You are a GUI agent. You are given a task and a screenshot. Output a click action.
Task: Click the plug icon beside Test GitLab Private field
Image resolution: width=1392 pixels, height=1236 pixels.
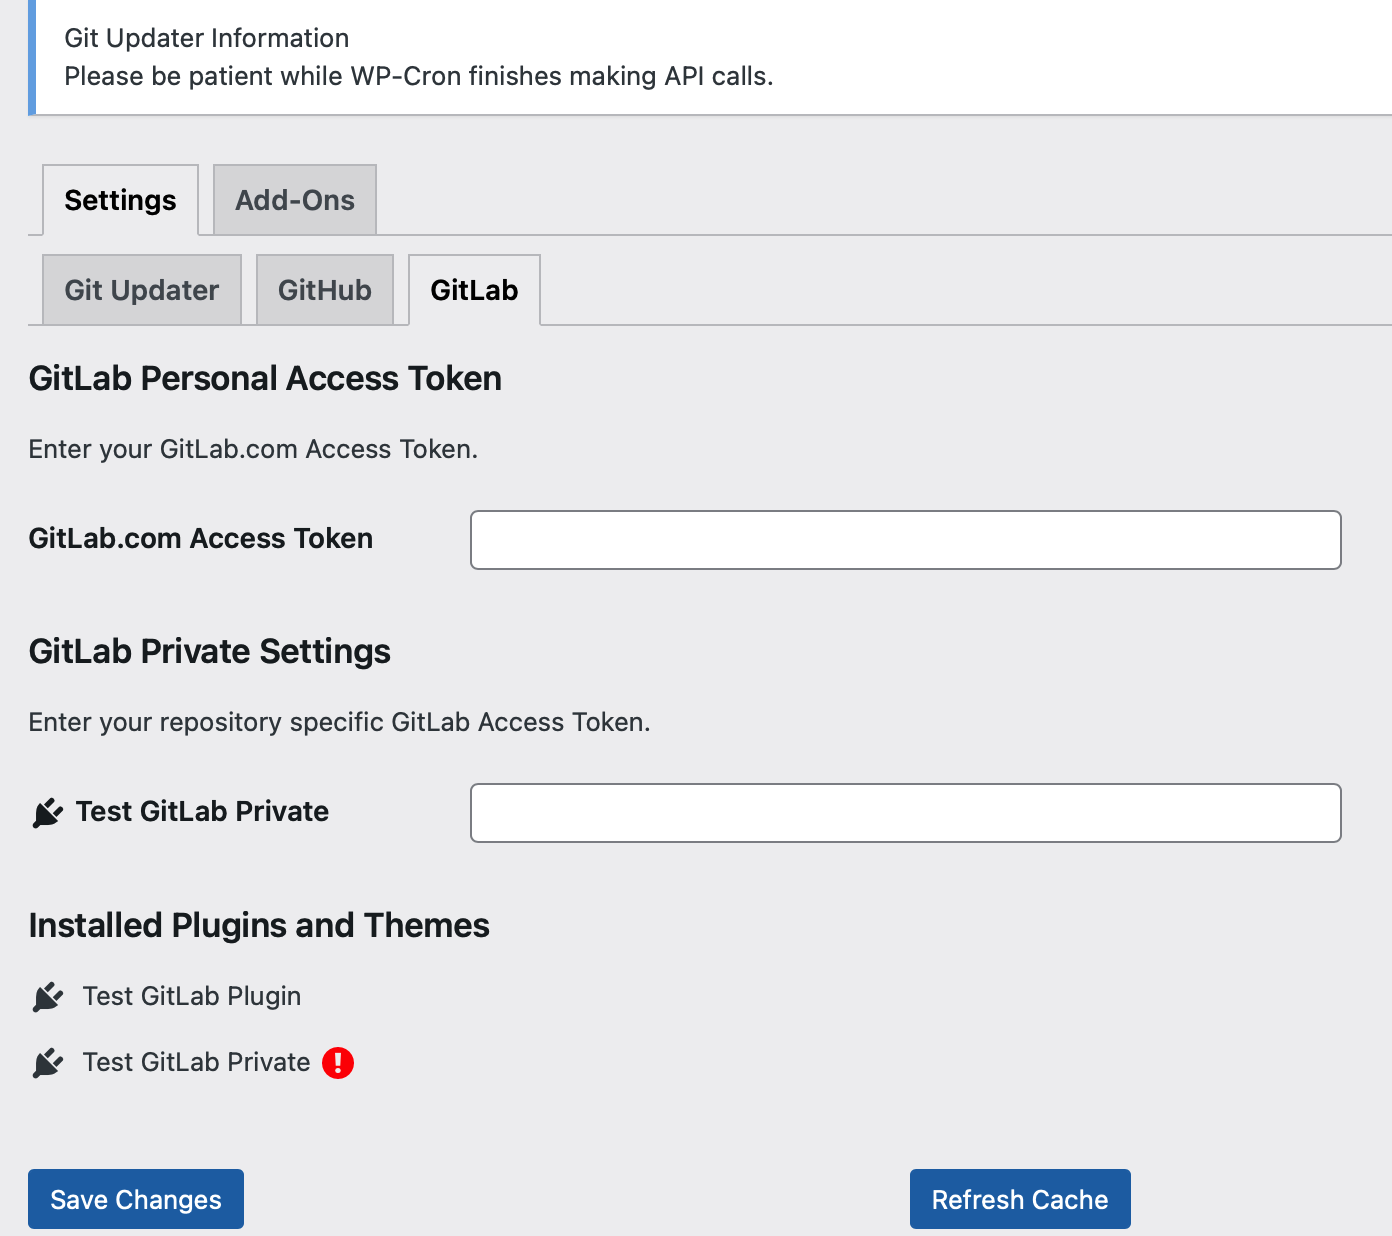tap(48, 813)
